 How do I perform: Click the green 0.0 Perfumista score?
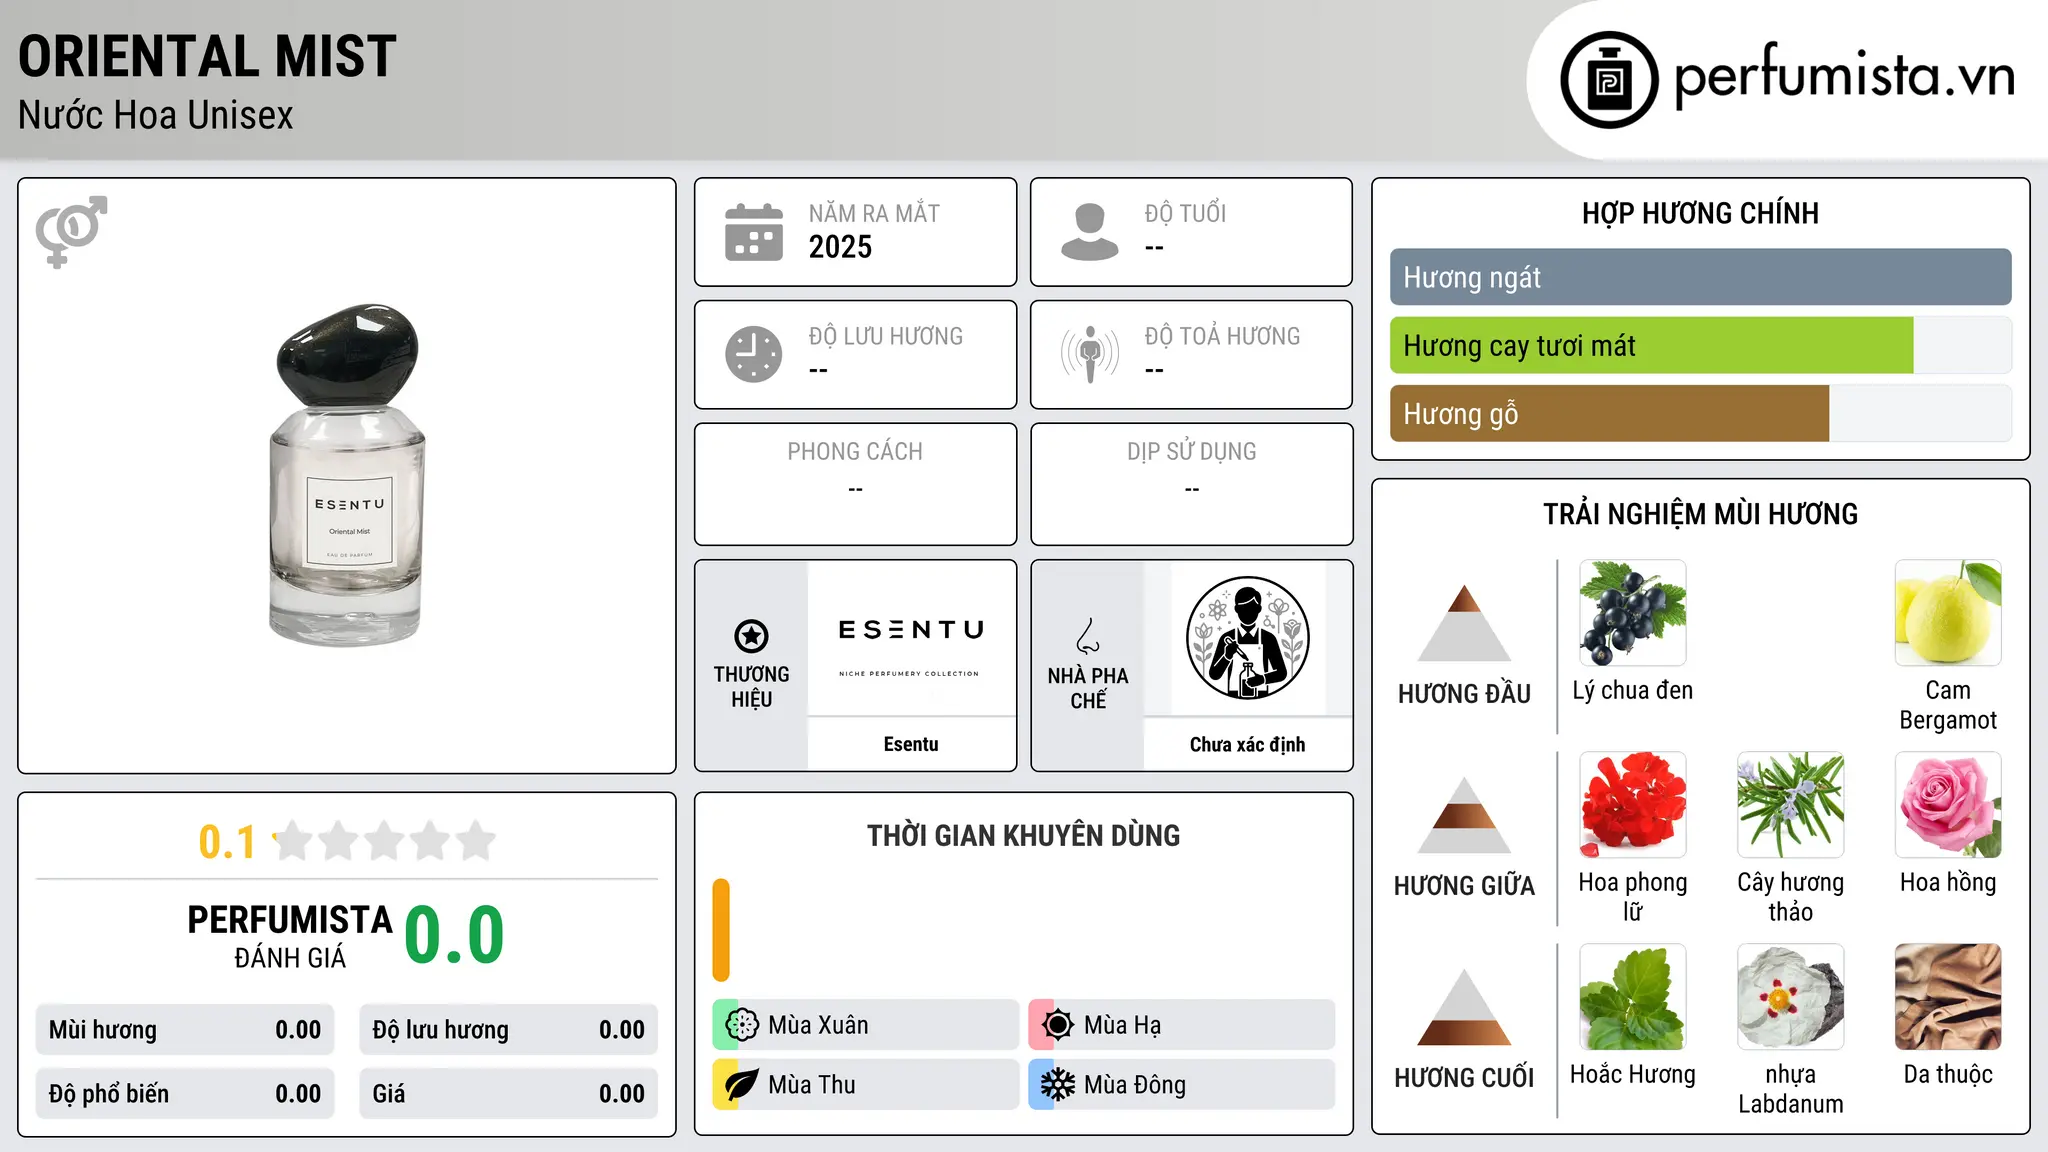[x=454, y=935]
